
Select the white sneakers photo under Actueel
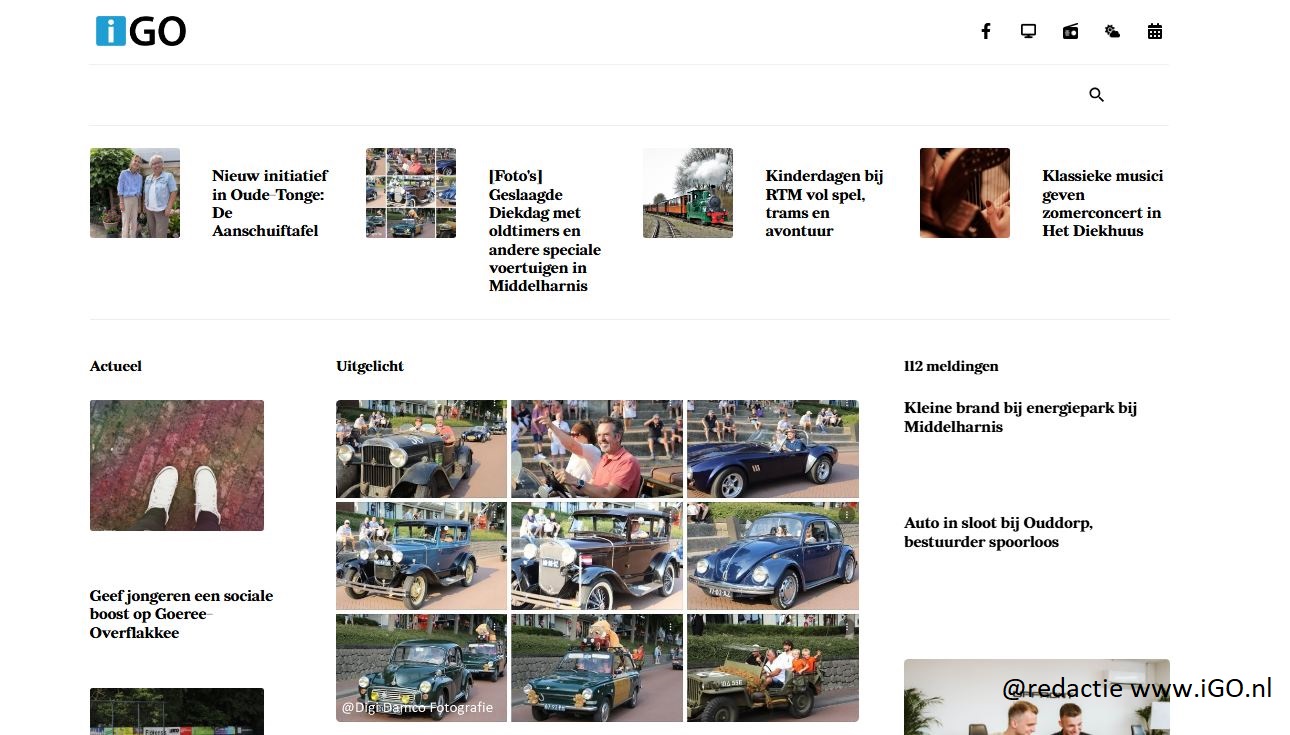click(x=177, y=465)
